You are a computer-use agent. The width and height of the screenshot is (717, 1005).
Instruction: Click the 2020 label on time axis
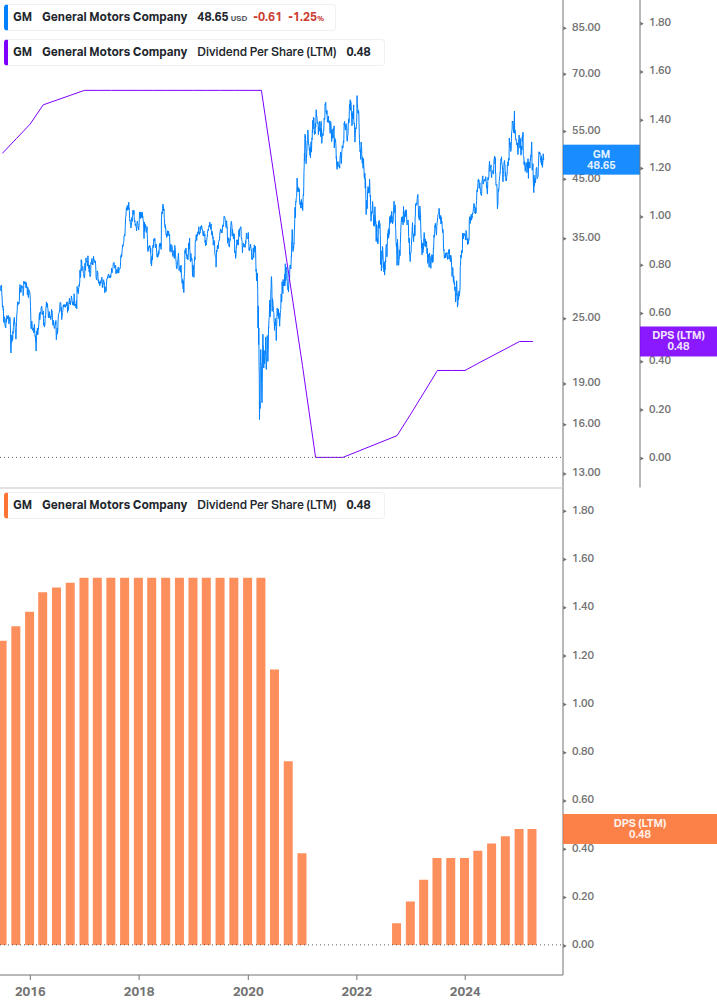pos(248,992)
